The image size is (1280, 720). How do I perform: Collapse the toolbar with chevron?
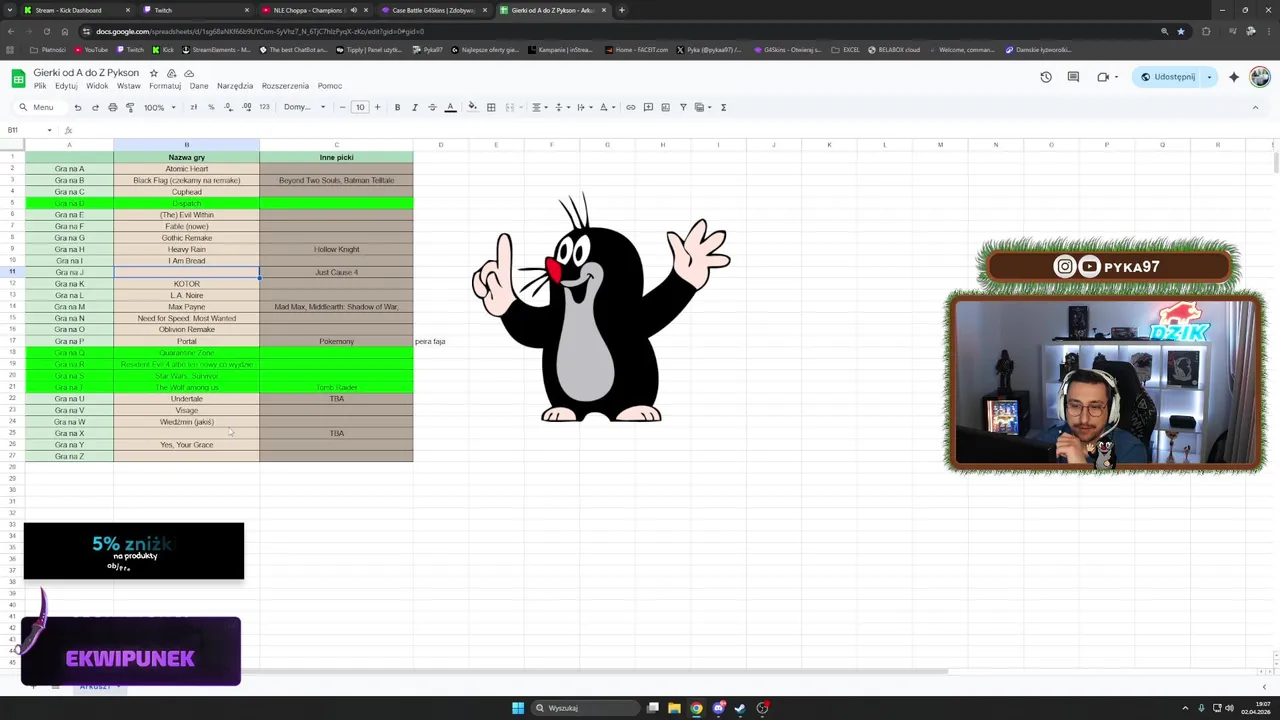pos(1255,107)
